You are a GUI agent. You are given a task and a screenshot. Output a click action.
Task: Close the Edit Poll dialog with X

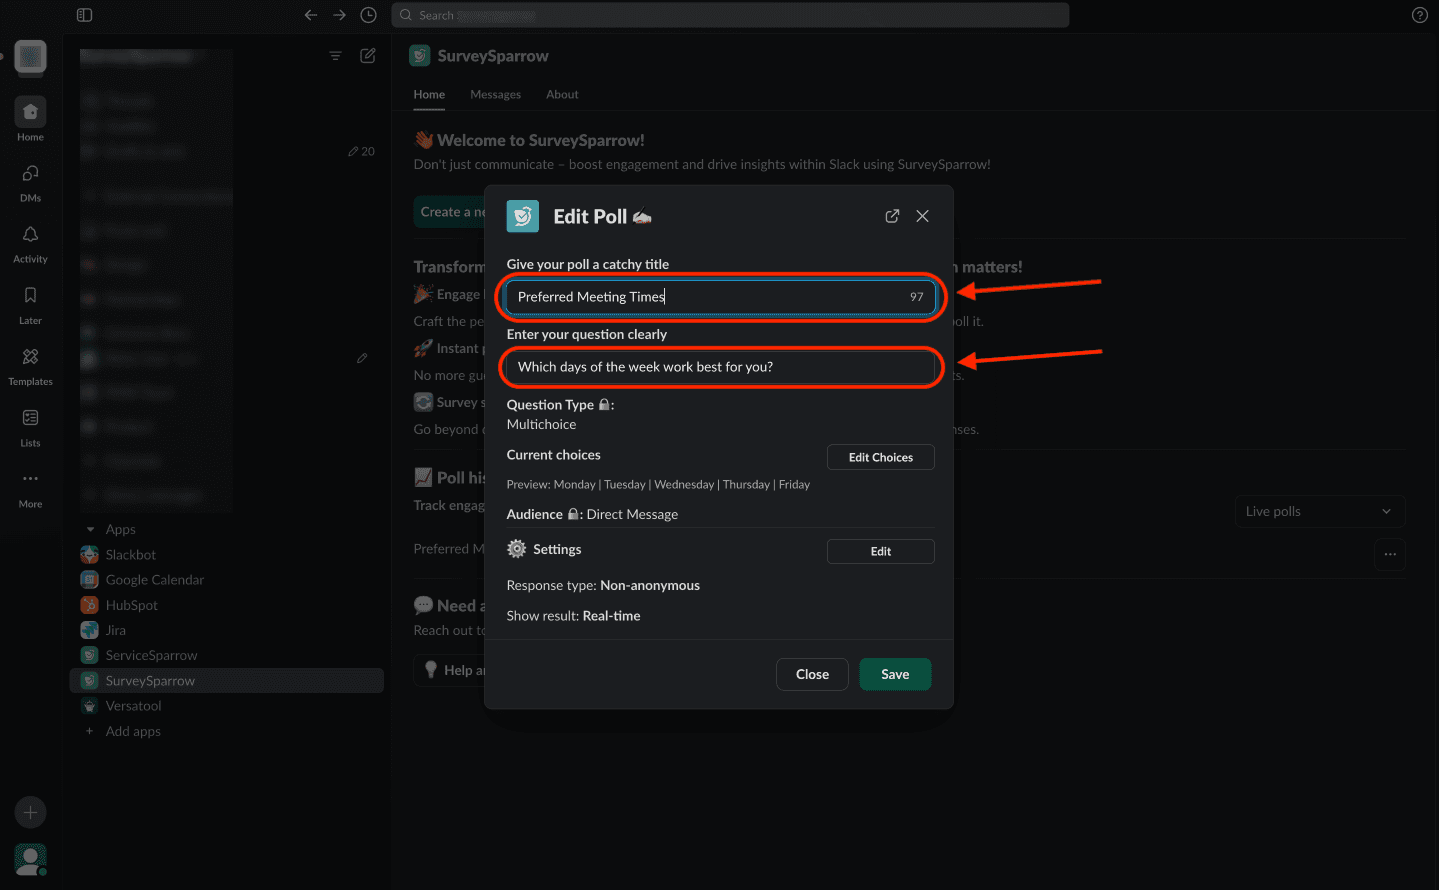[922, 216]
